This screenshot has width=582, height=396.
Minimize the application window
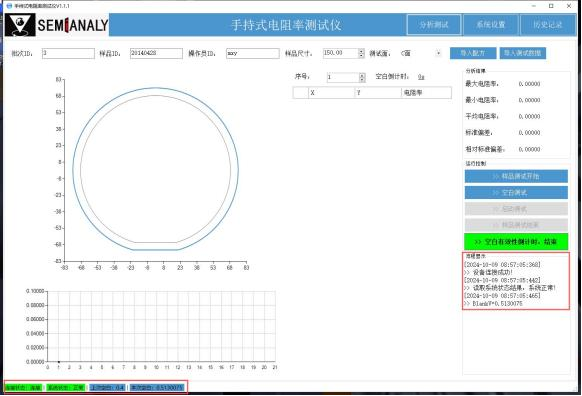click(x=534, y=6)
